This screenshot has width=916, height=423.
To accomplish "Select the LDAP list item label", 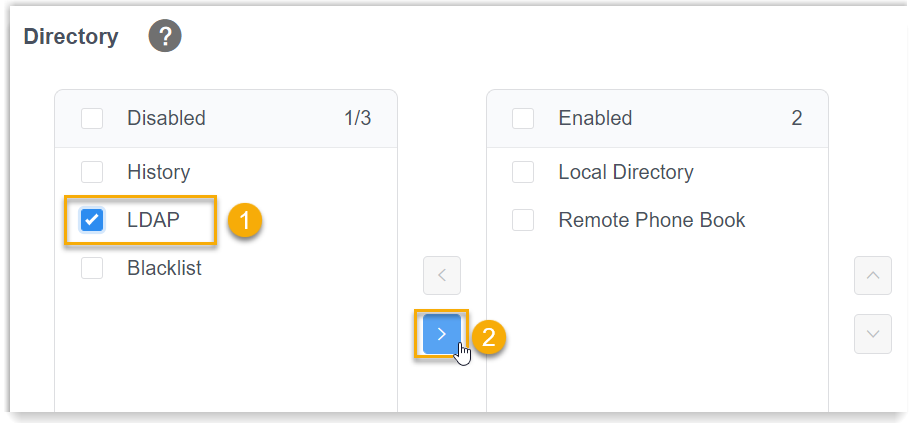I will pos(153,220).
